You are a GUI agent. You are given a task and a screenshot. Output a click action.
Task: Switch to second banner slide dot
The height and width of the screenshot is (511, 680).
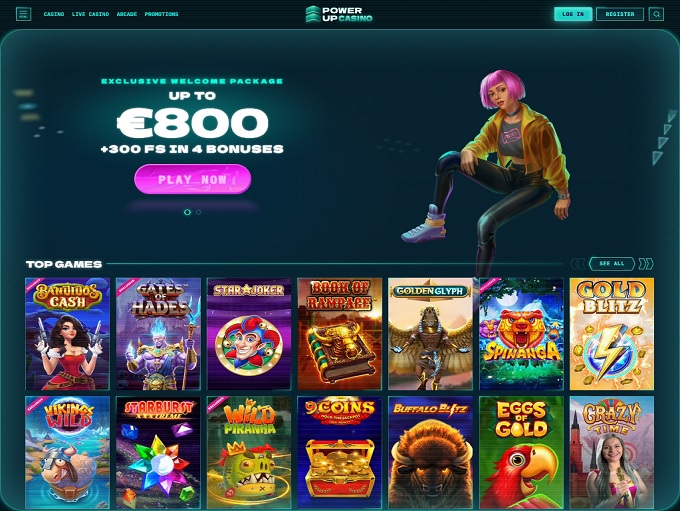pyautogui.click(x=199, y=212)
